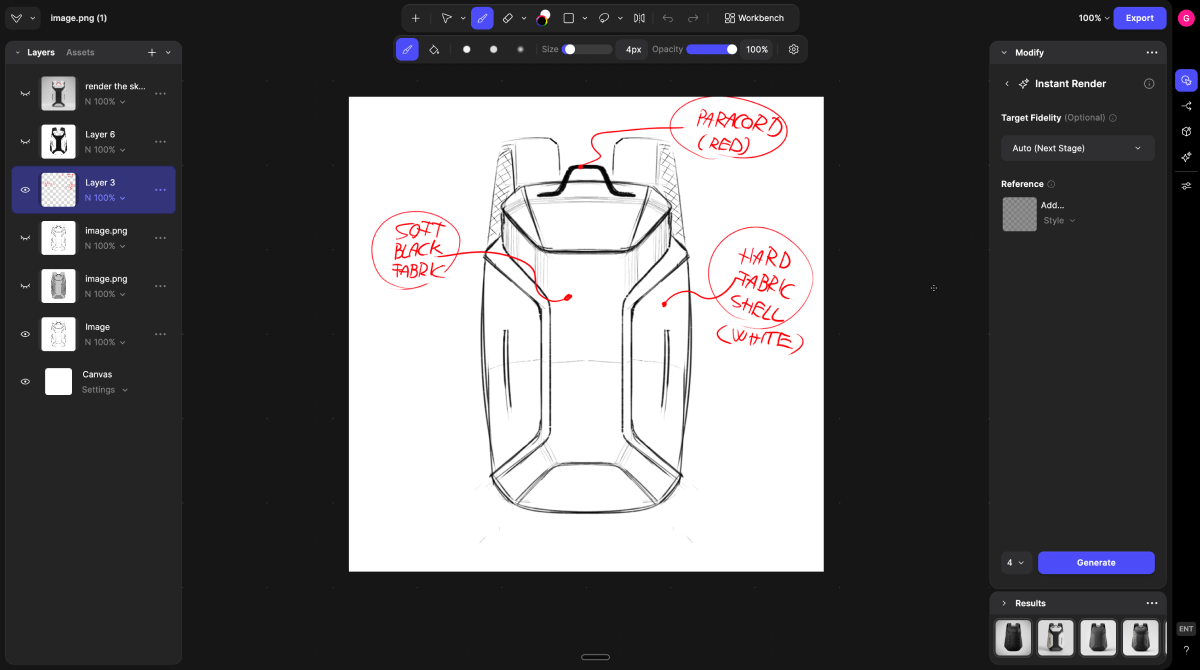The height and width of the screenshot is (670, 1200).
Task: Open more options for Layer 6
Action: pos(160,142)
